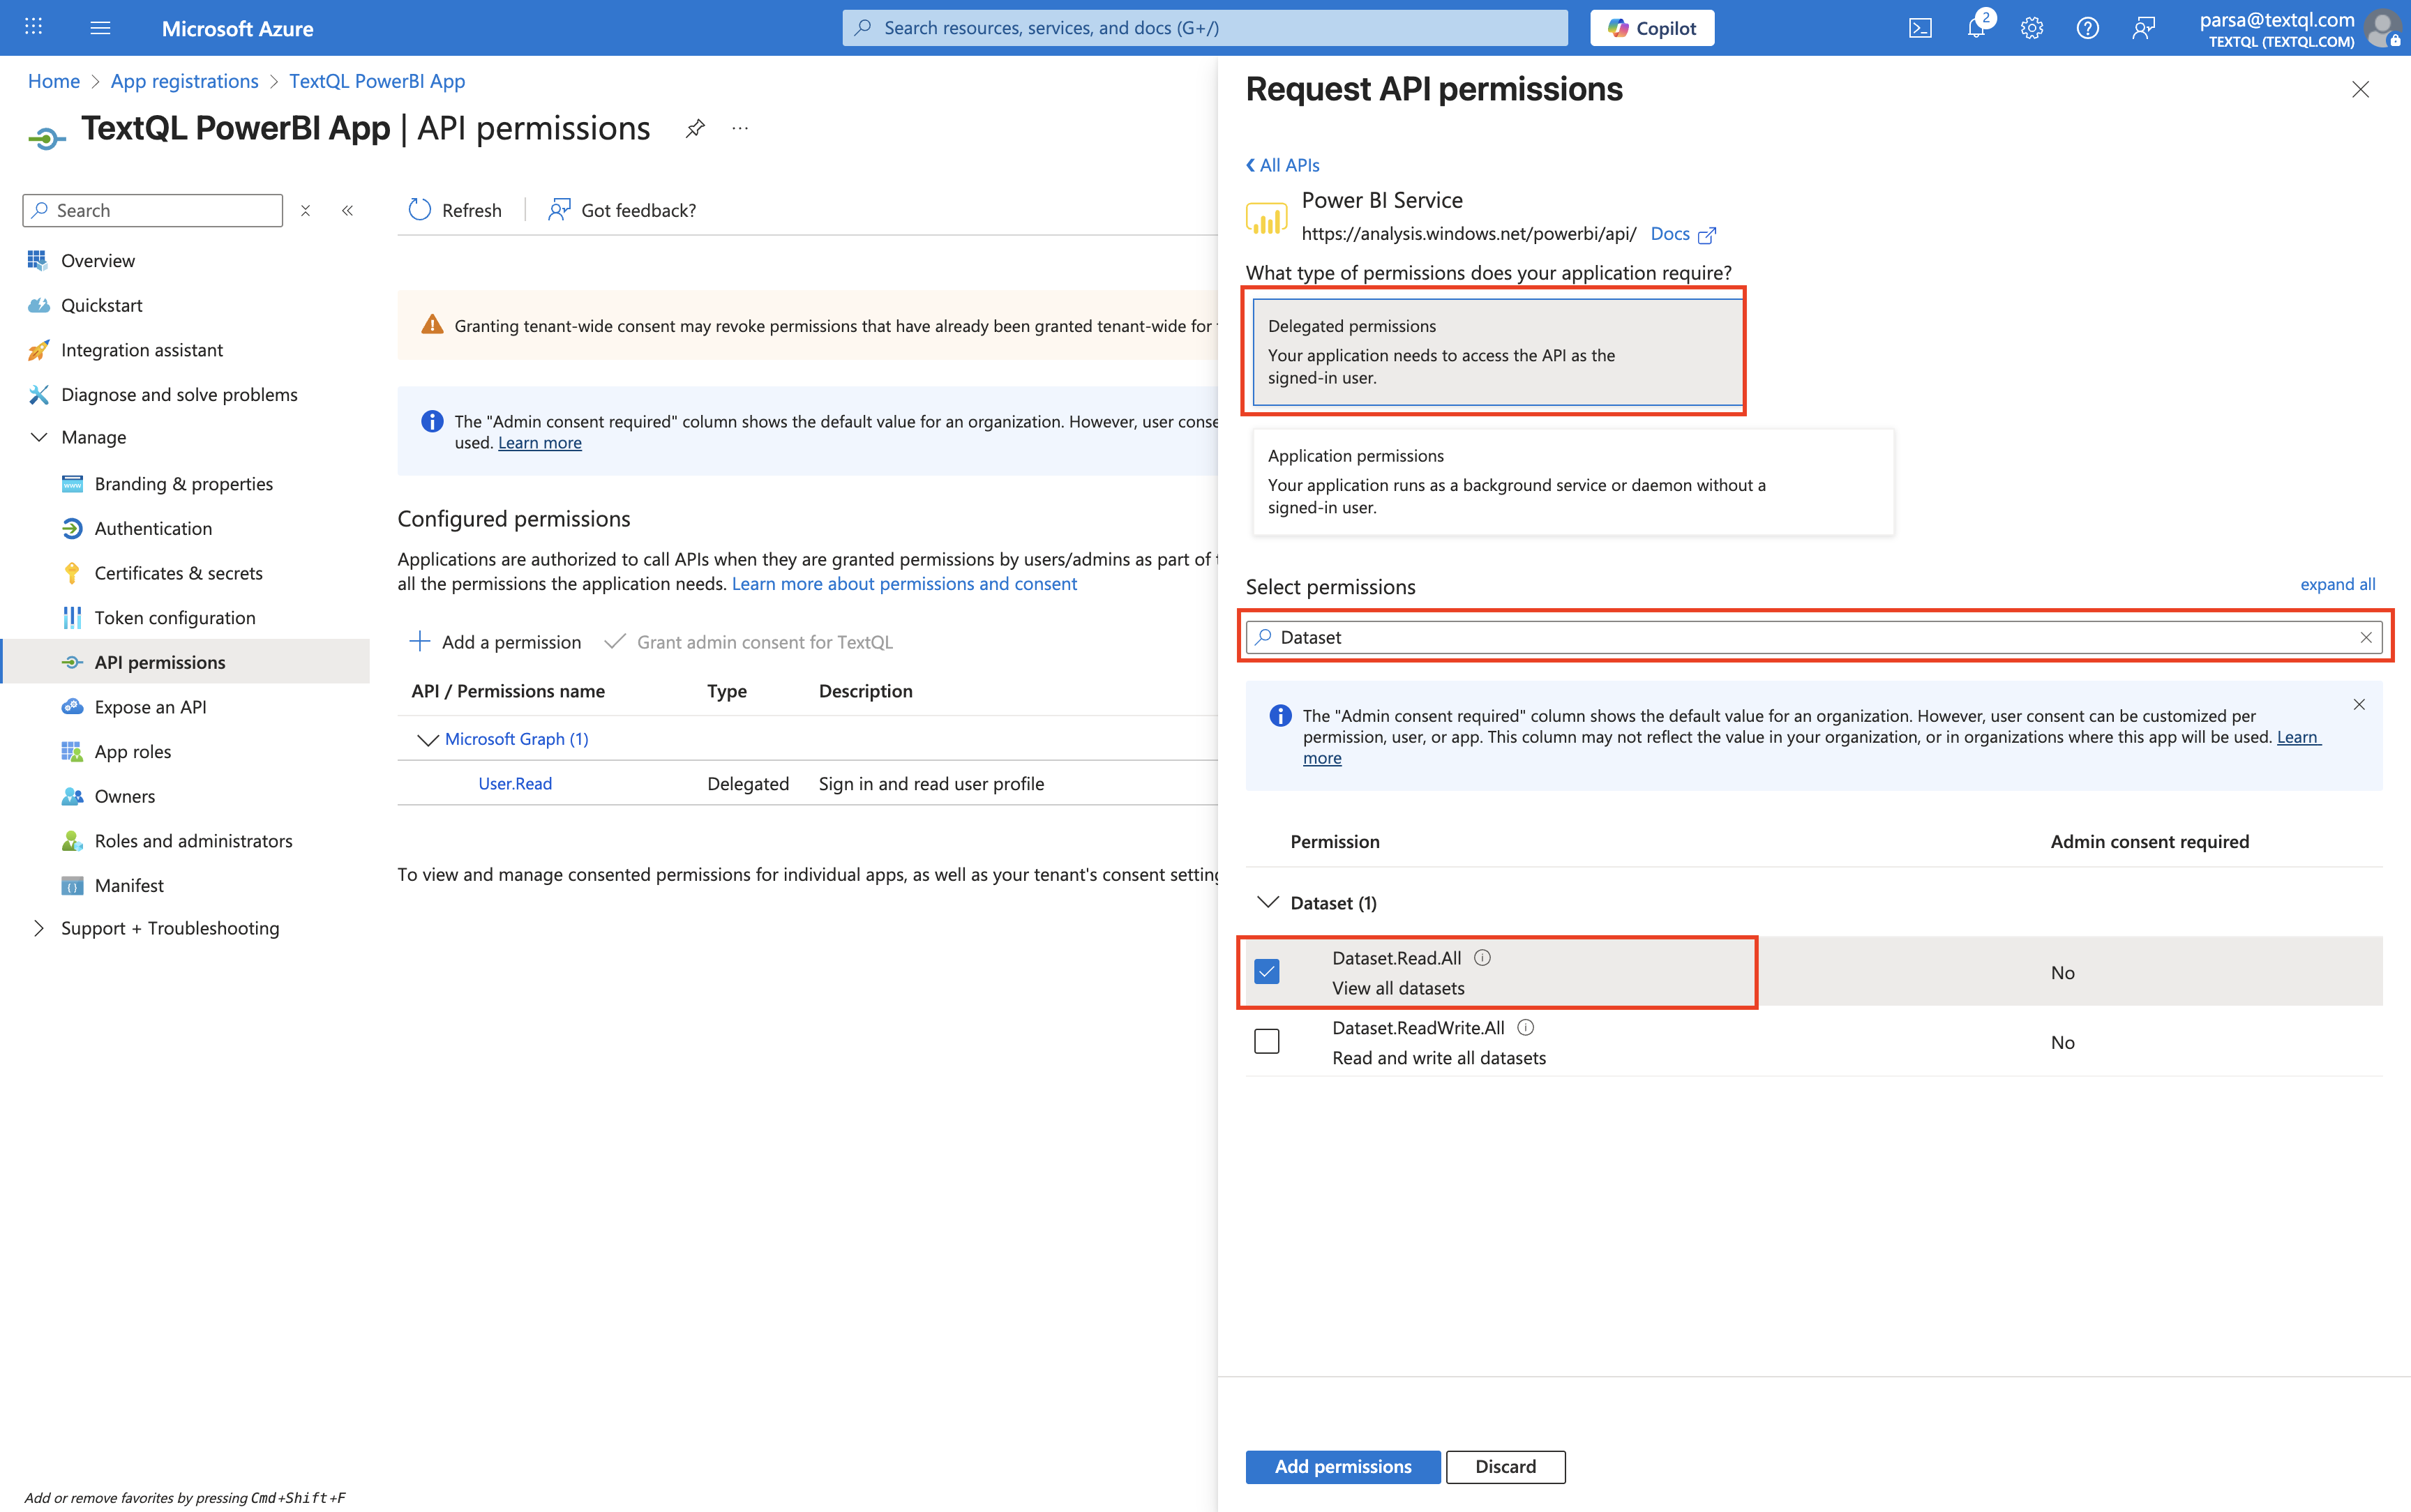Collapse the Microsoft Graph (1) row
The width and height of the screenshot is (2411, 1512).
tap(427, 739)
